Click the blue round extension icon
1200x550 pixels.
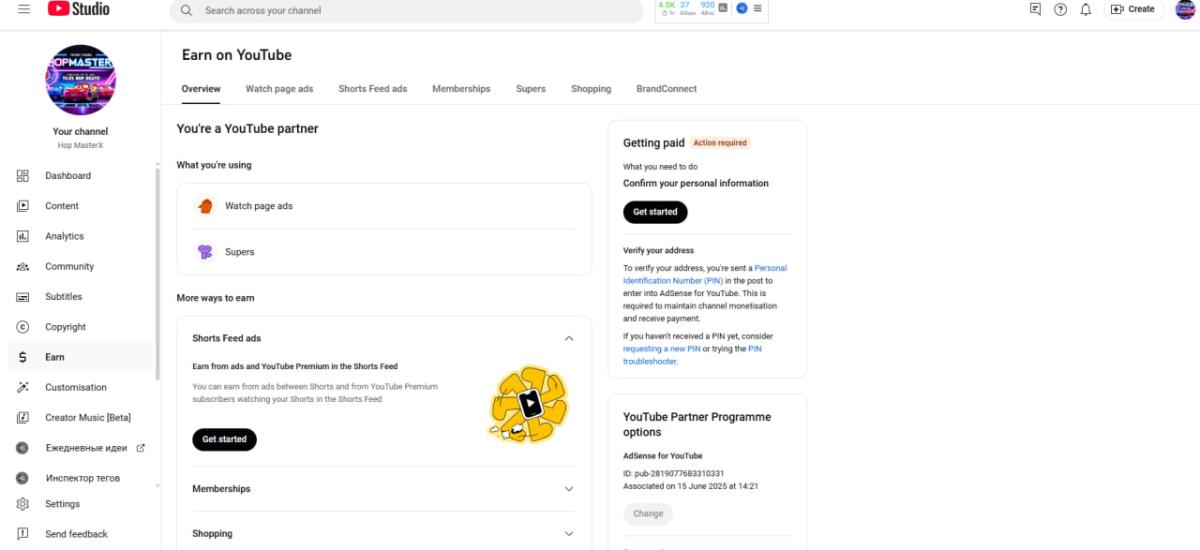coord(742,8)
